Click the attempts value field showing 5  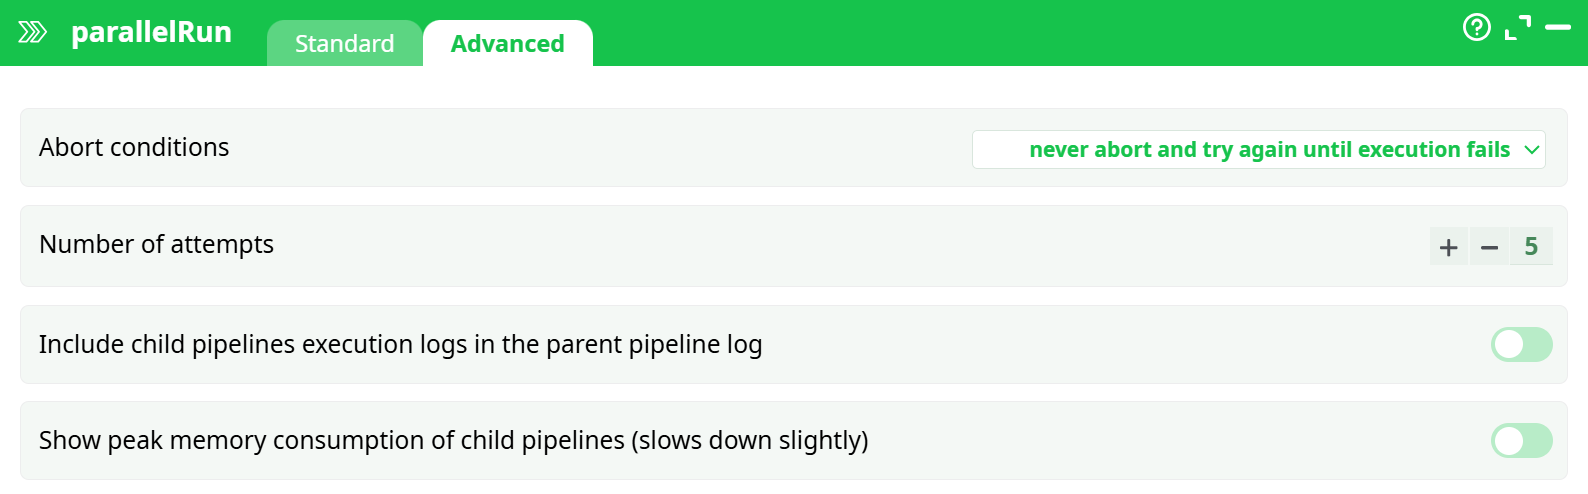(1531, 247)
